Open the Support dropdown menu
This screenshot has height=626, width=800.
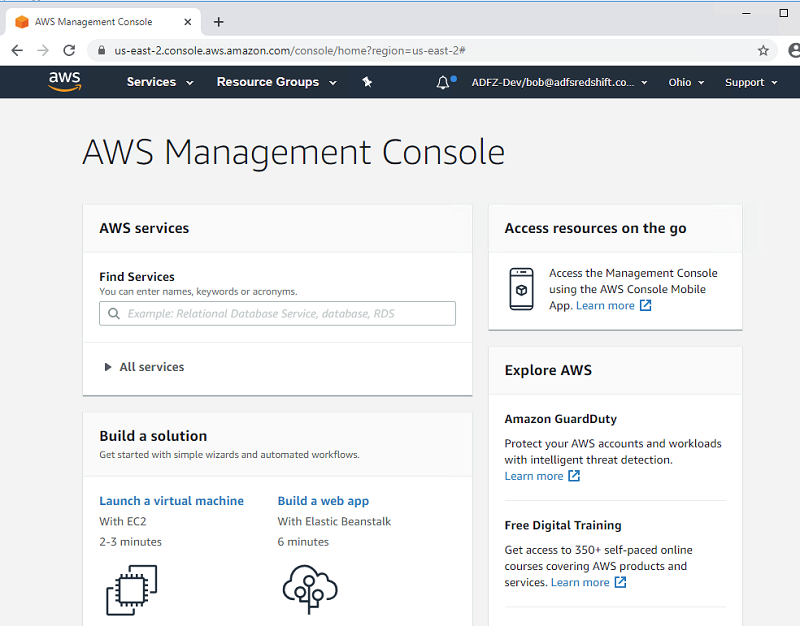pos(751,82)
